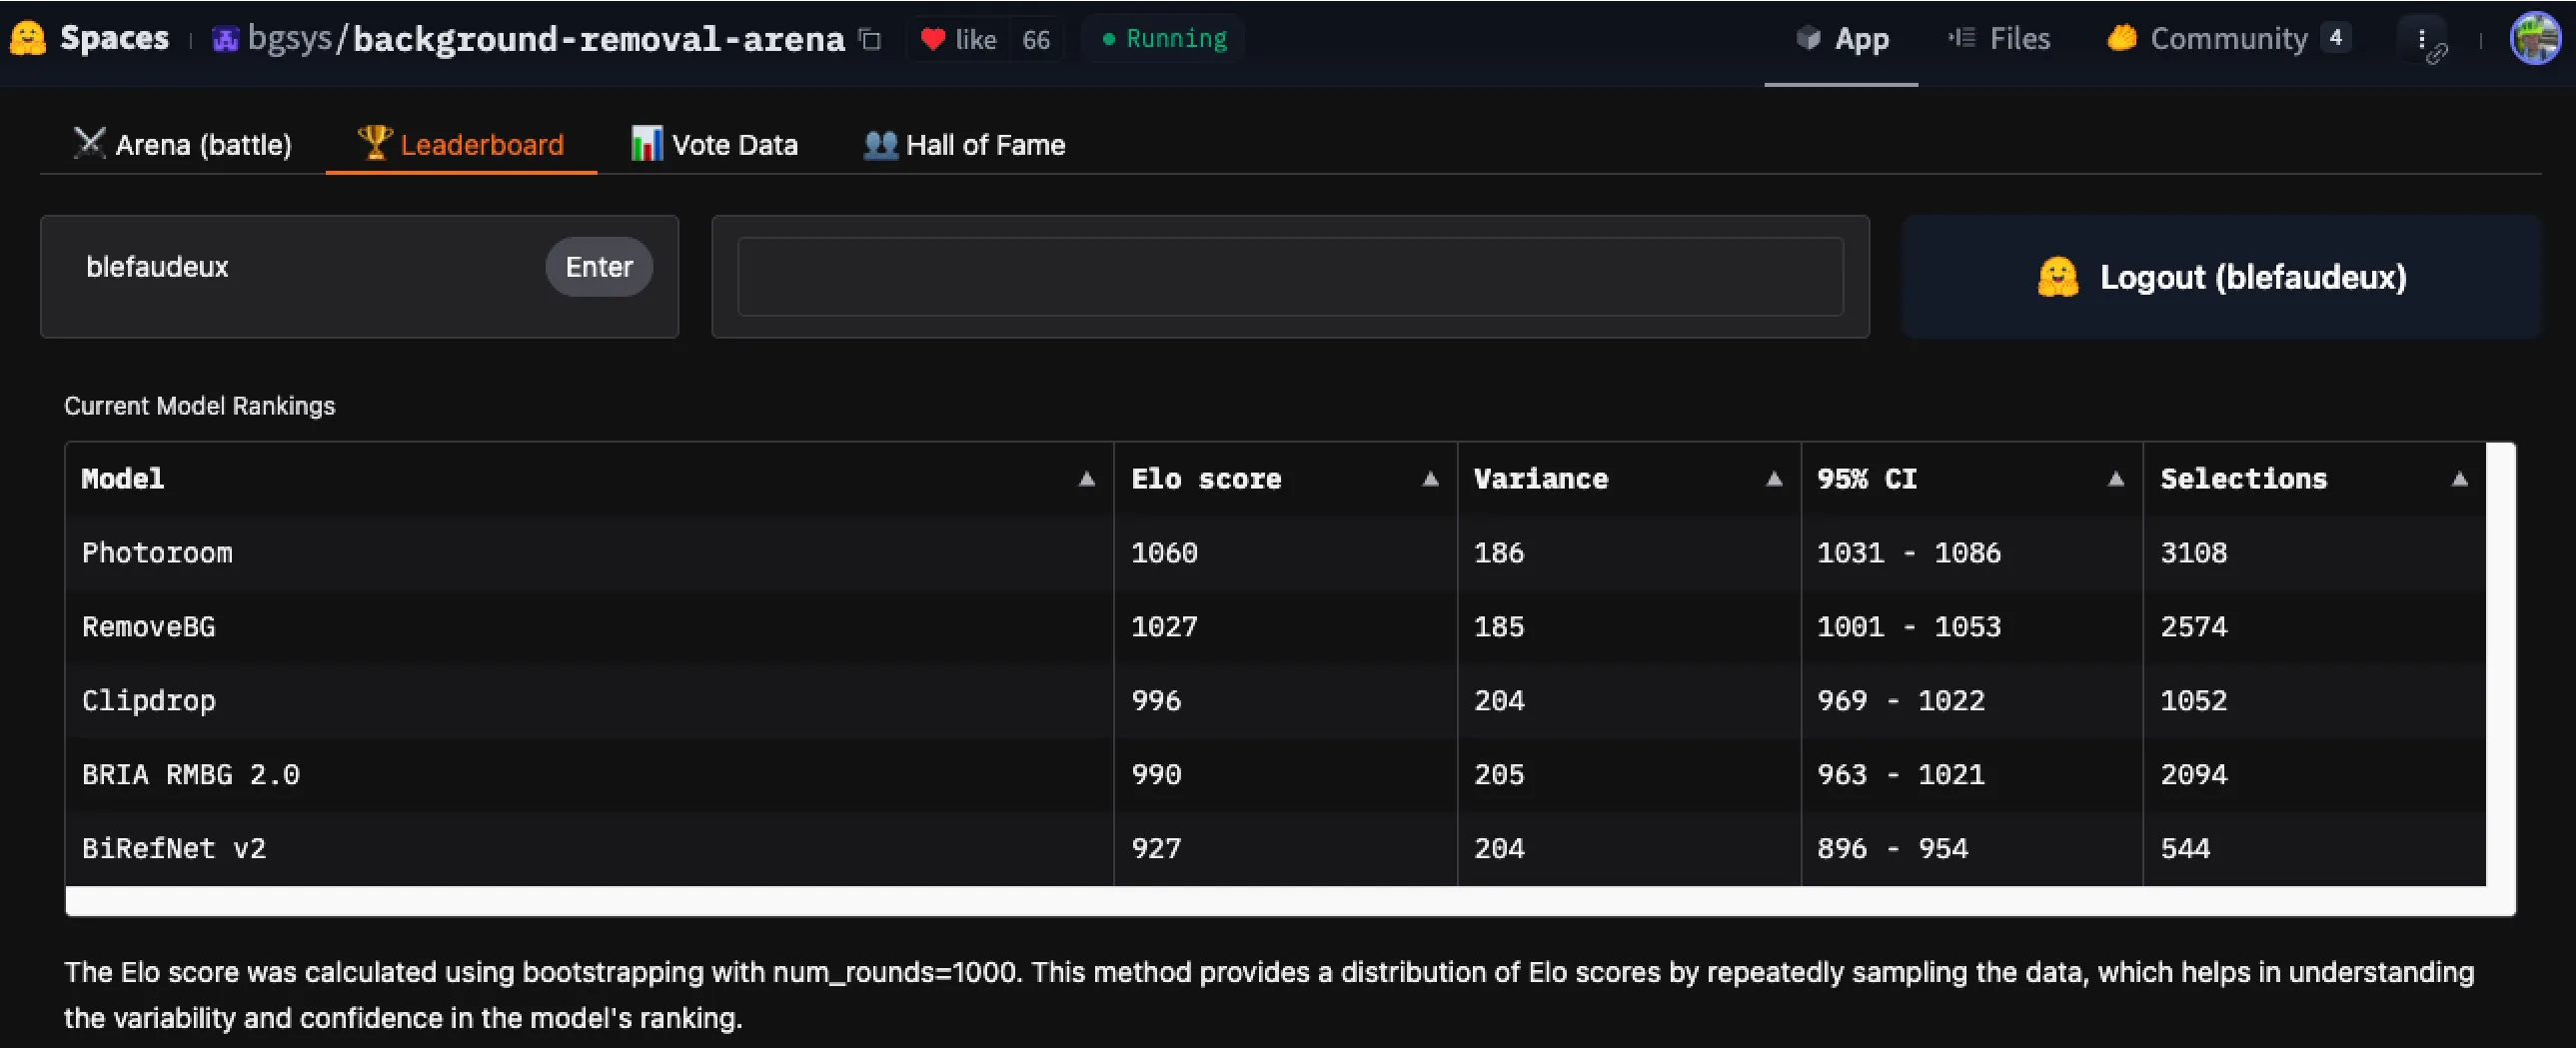Sort table by Model column arrow
The width and height of the screenshot is (2576, 1048).
1087,479
